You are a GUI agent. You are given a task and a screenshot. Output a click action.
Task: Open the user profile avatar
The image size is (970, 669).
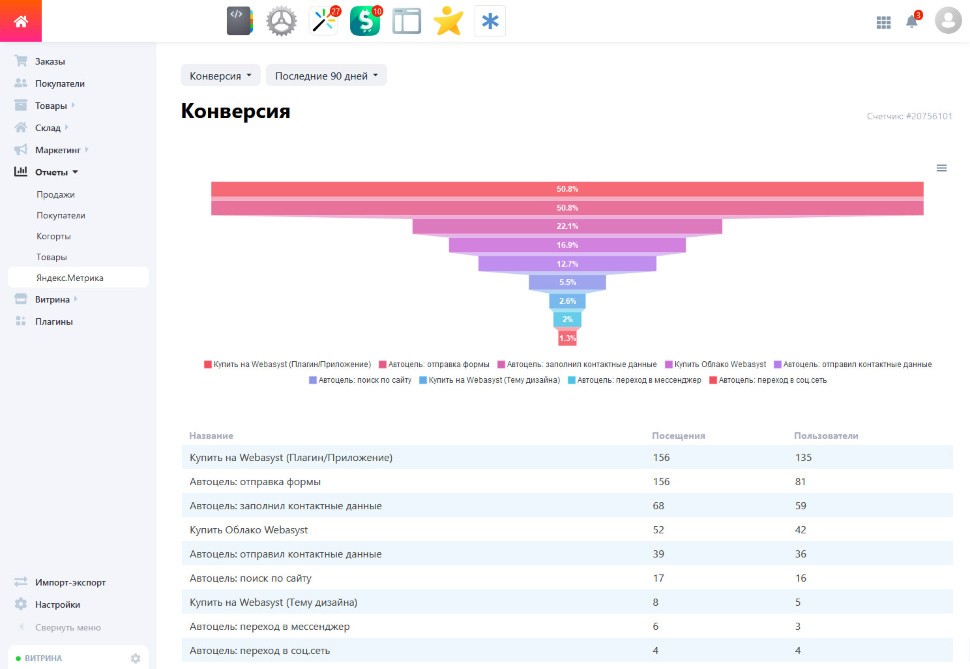948,20
